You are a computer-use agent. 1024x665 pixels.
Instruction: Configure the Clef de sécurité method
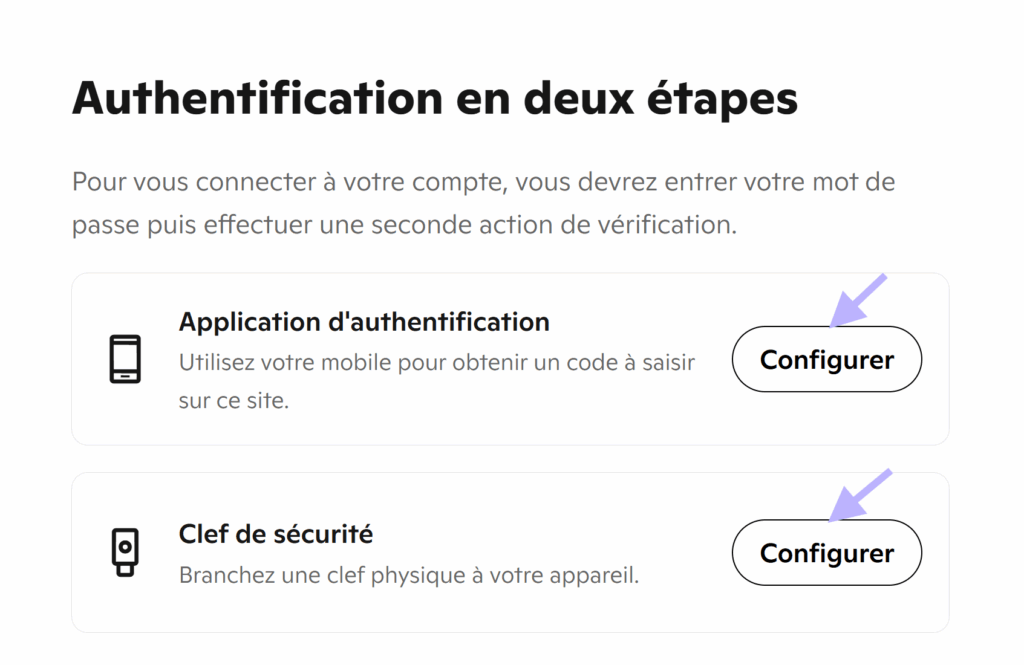pyautogui.click(x=827, y=553)
